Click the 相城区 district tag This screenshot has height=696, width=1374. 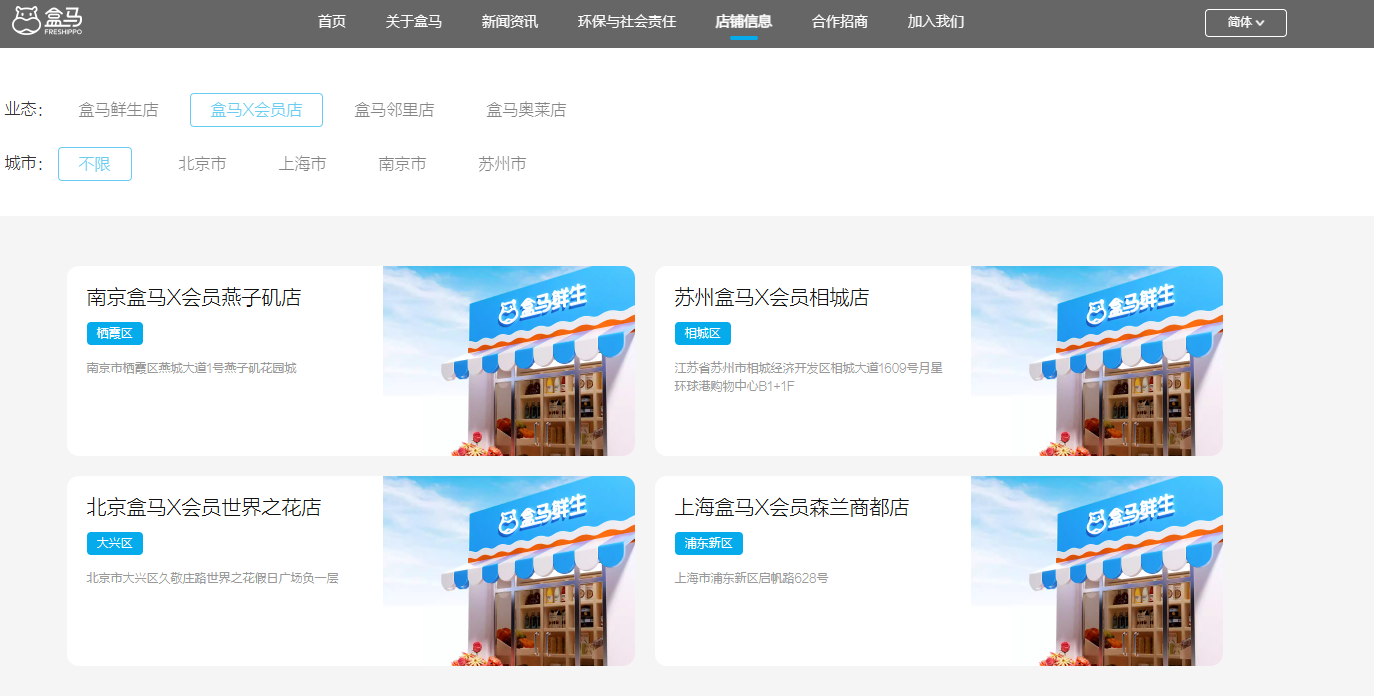point(703,333)
